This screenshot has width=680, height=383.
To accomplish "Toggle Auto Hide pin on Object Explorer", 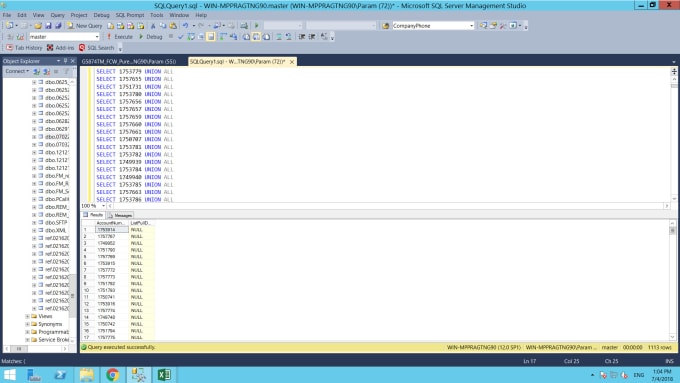I will coord(65,61).
